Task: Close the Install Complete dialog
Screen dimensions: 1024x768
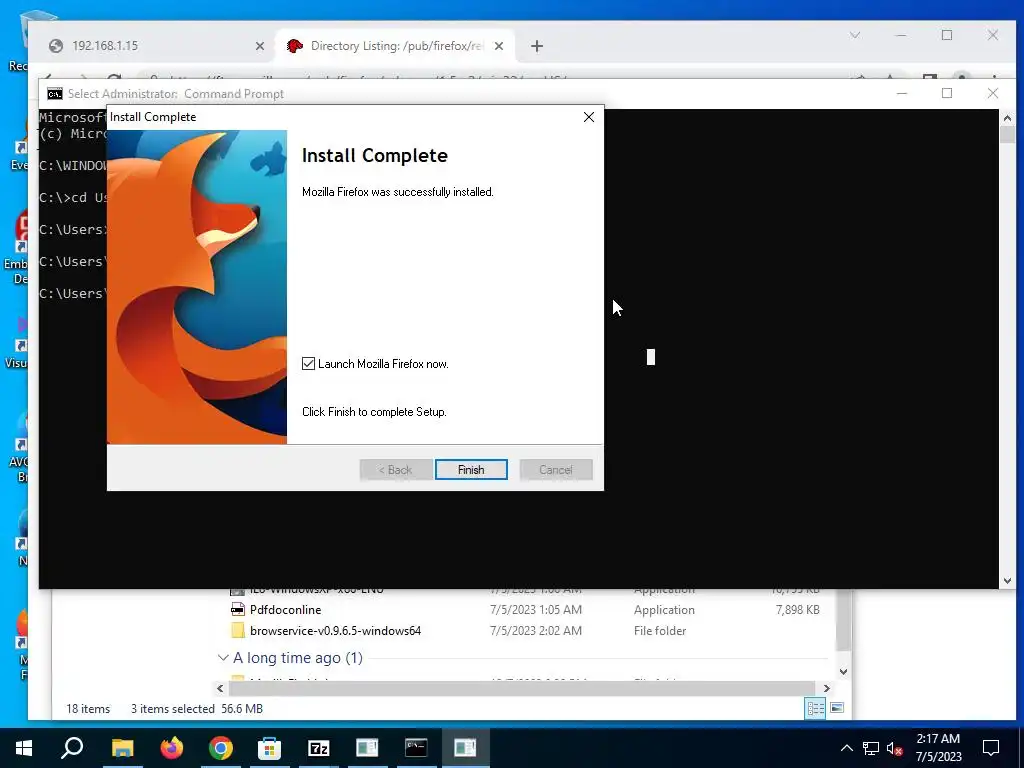Action: [588, 117]
